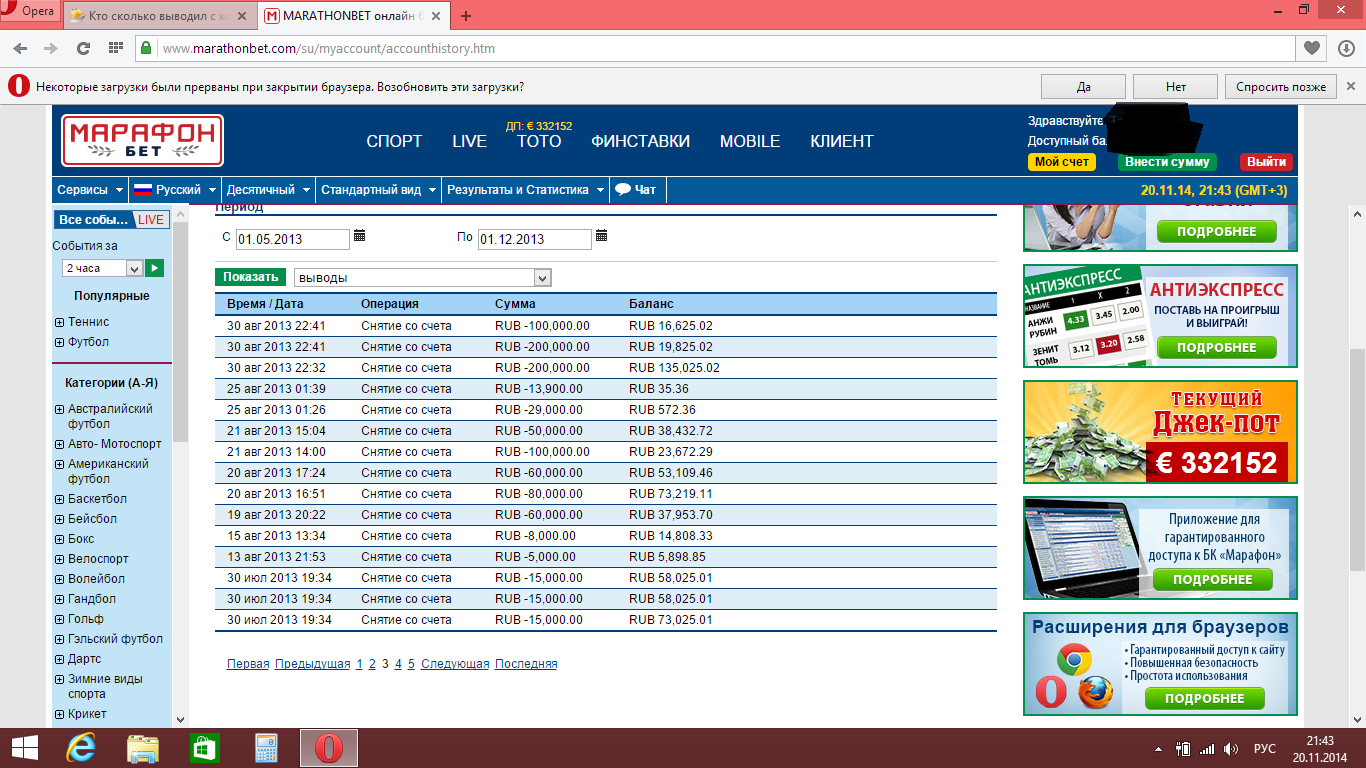
Task: Click the speed dial grid icon
Action: 115,48
